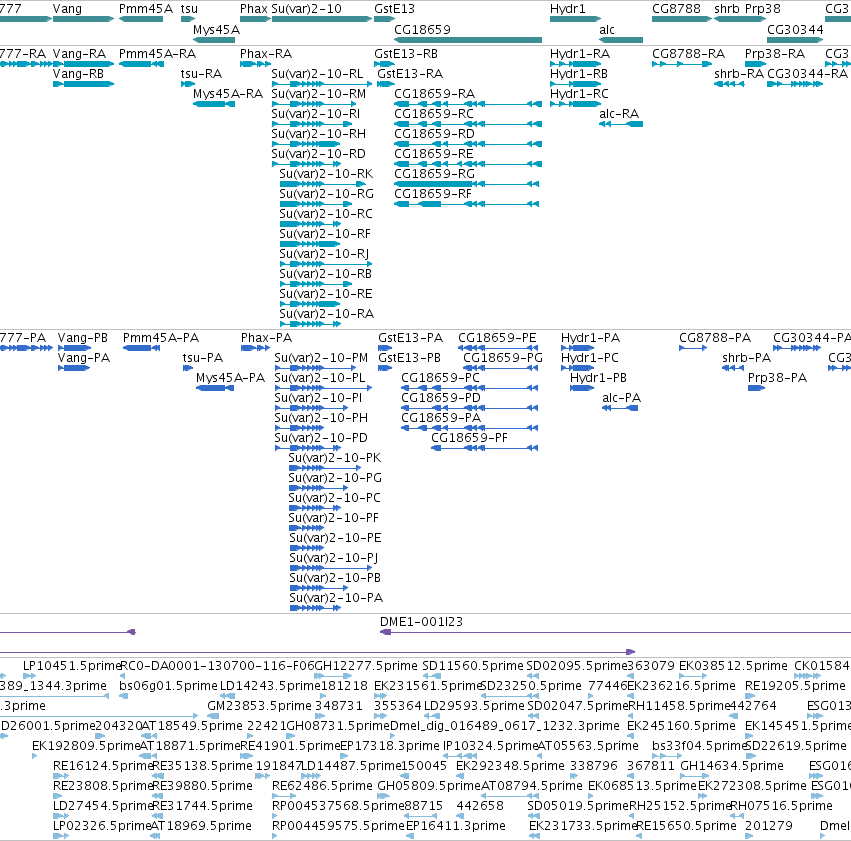Screen dimensions: 851x841
Task: Select the Pmm45A gene label
Action: (146, 9)
